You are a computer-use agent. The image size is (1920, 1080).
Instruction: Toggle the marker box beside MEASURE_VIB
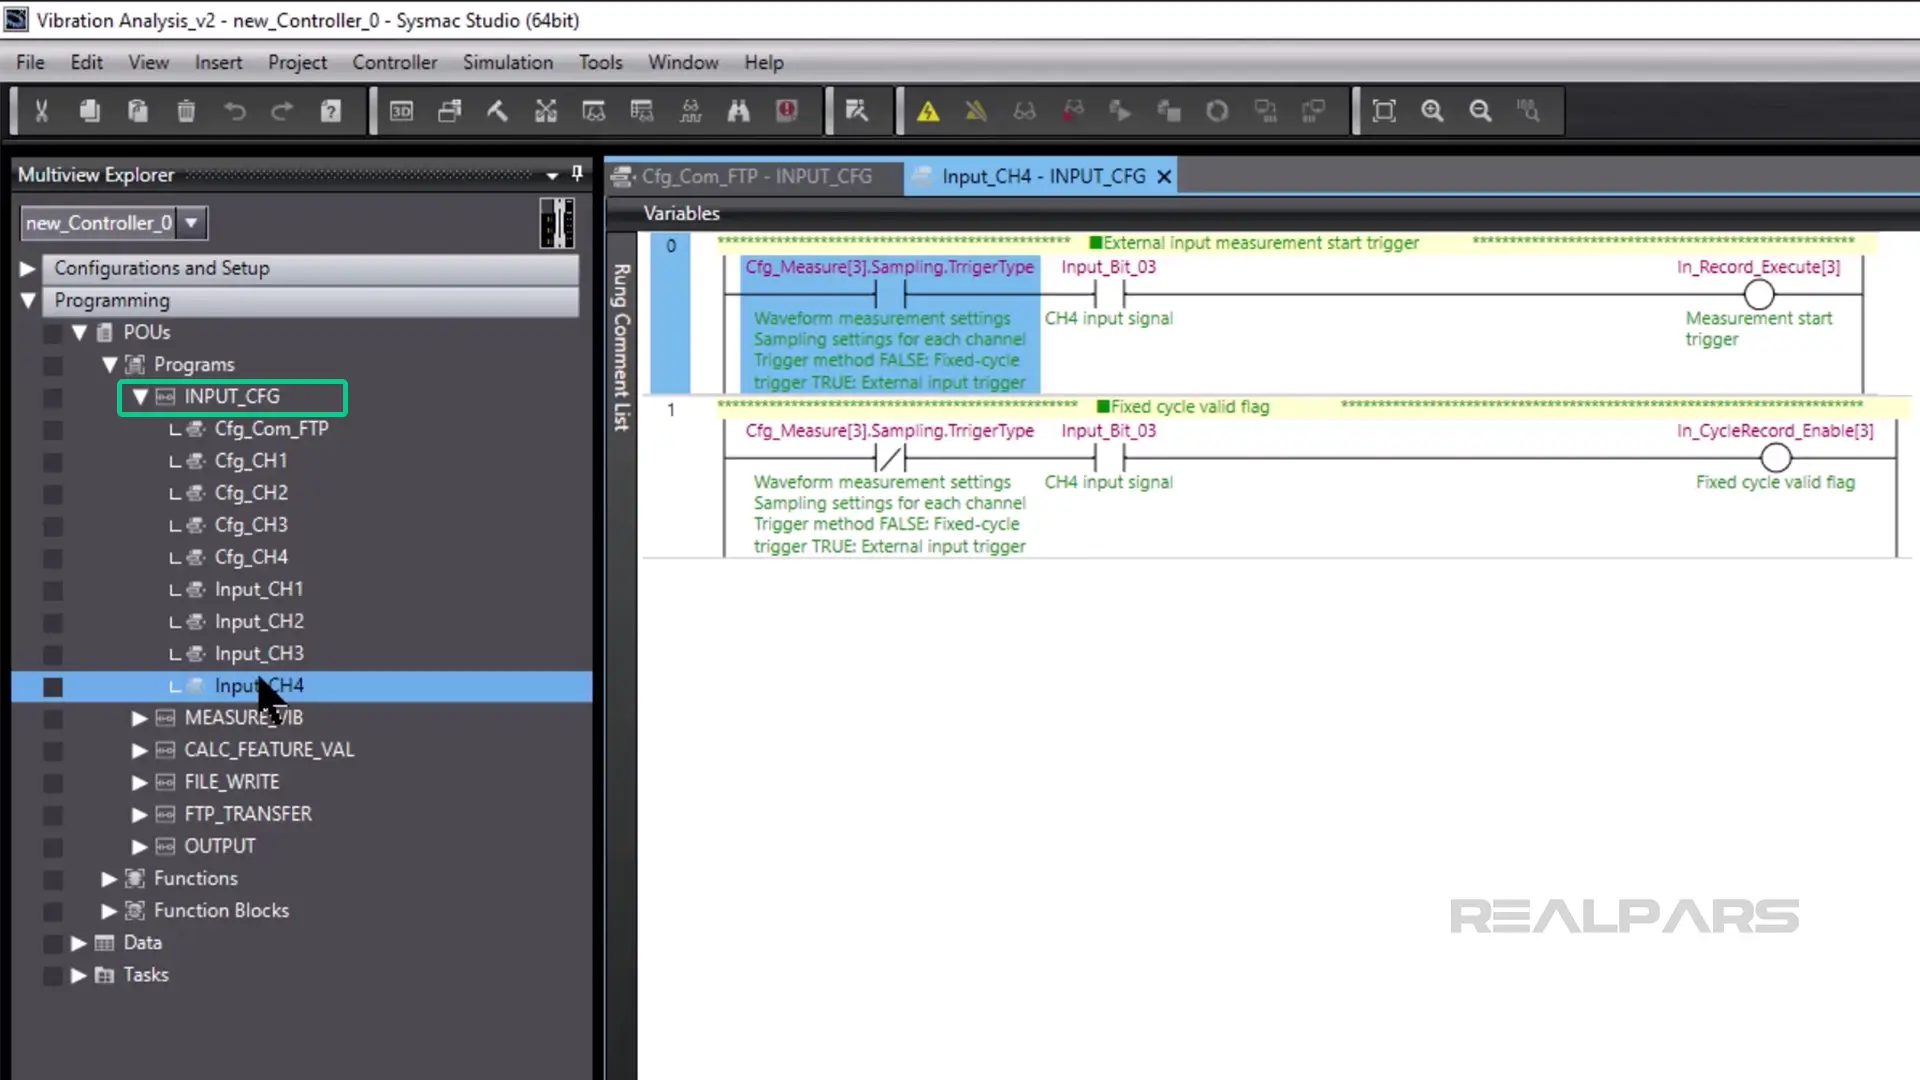click(x=53, y=719)
